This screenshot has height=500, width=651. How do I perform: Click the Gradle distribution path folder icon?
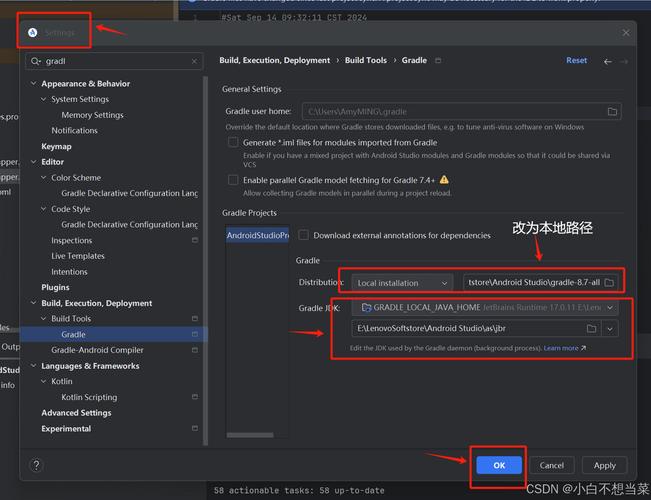609,283
